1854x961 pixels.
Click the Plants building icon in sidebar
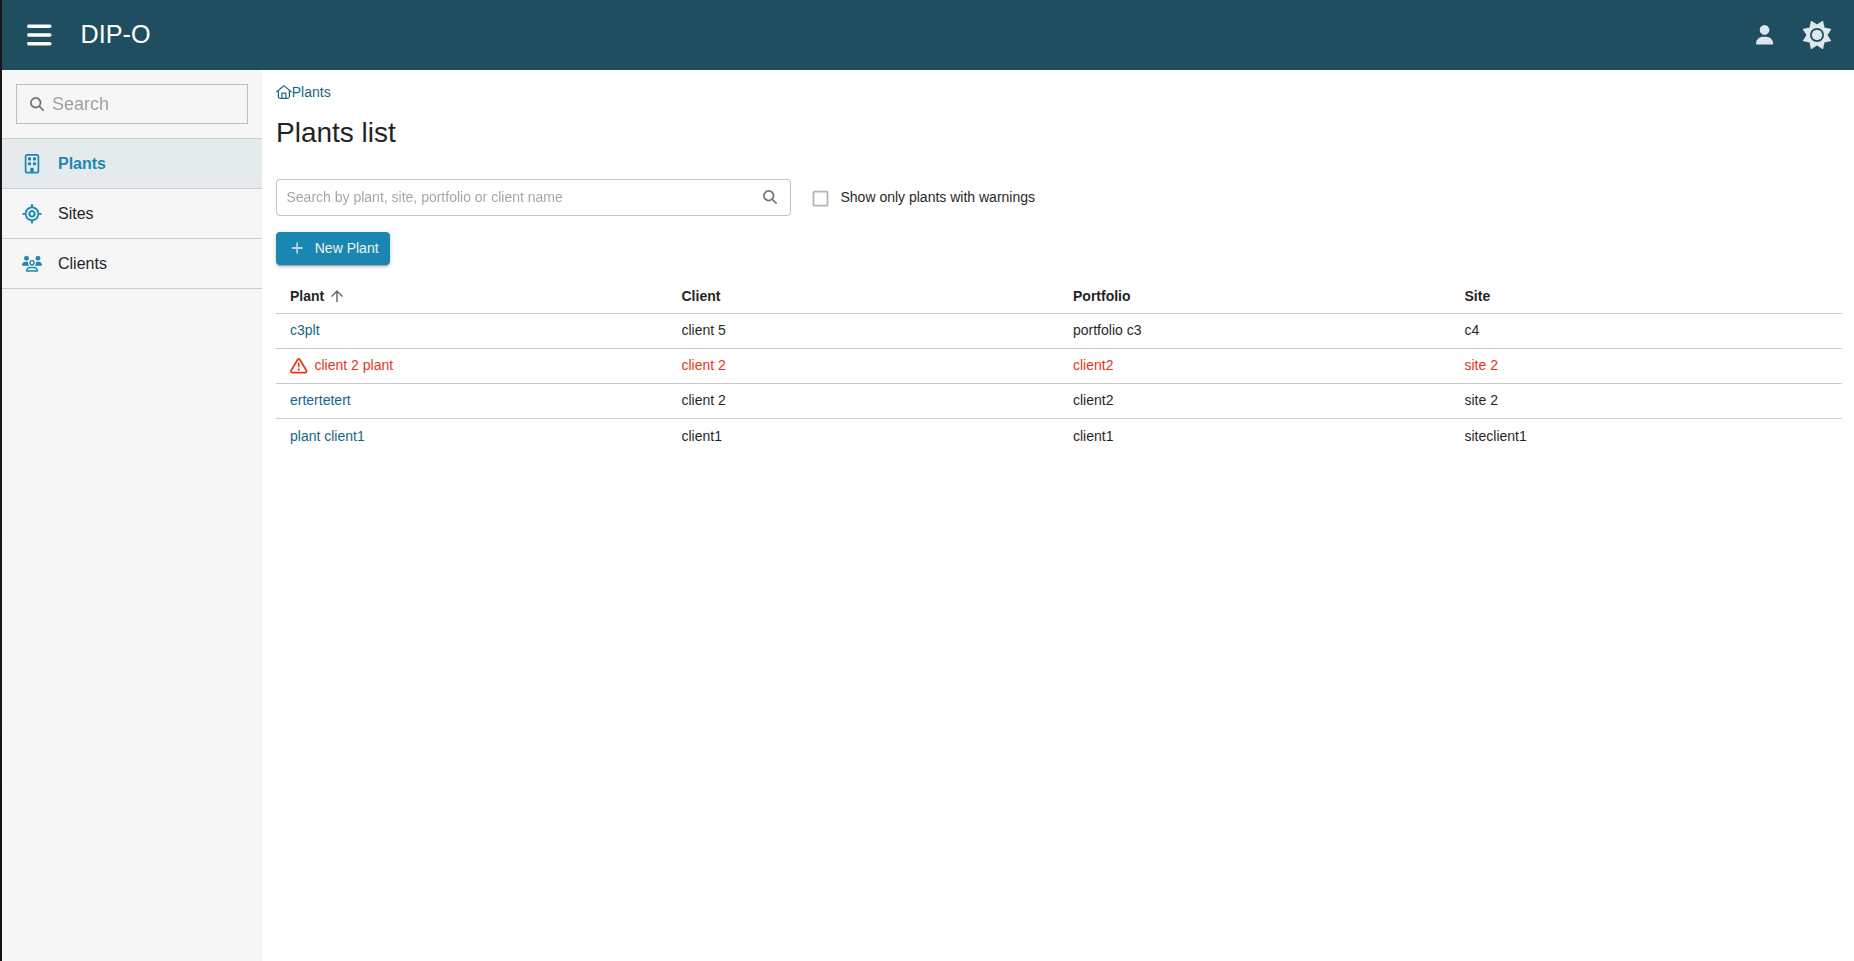click(x=32, y=164)
